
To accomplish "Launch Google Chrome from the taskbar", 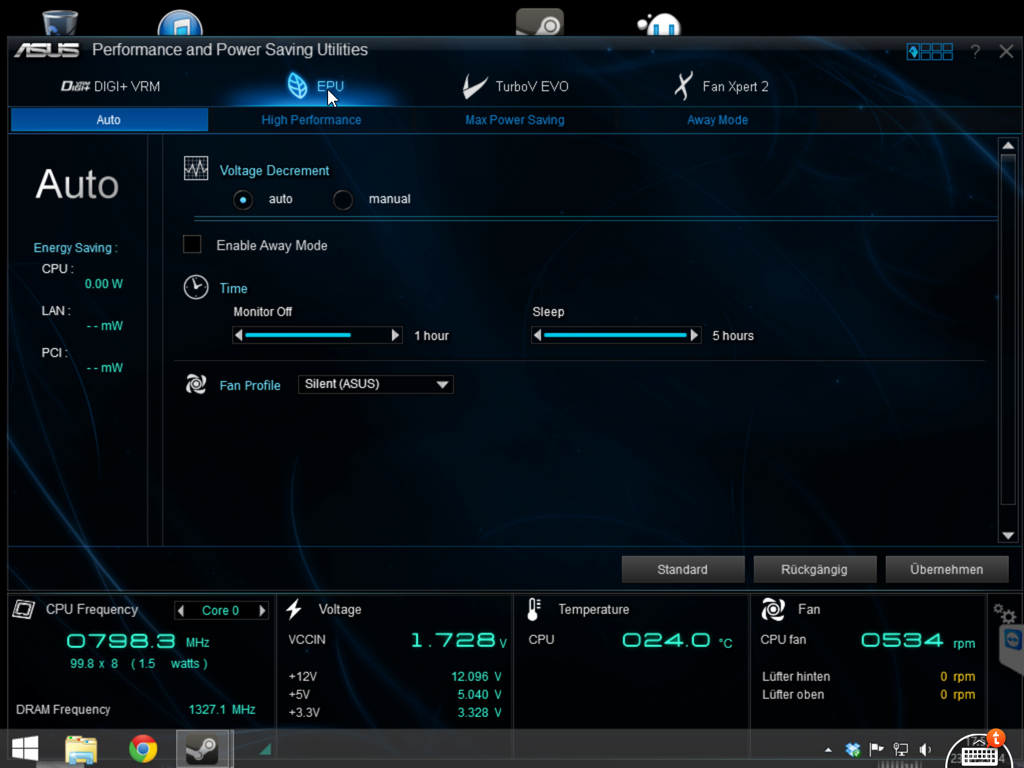I will coord(143,748).
